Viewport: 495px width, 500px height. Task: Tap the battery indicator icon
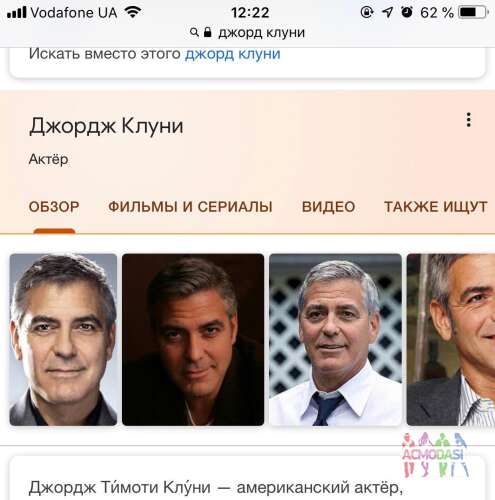474,12
